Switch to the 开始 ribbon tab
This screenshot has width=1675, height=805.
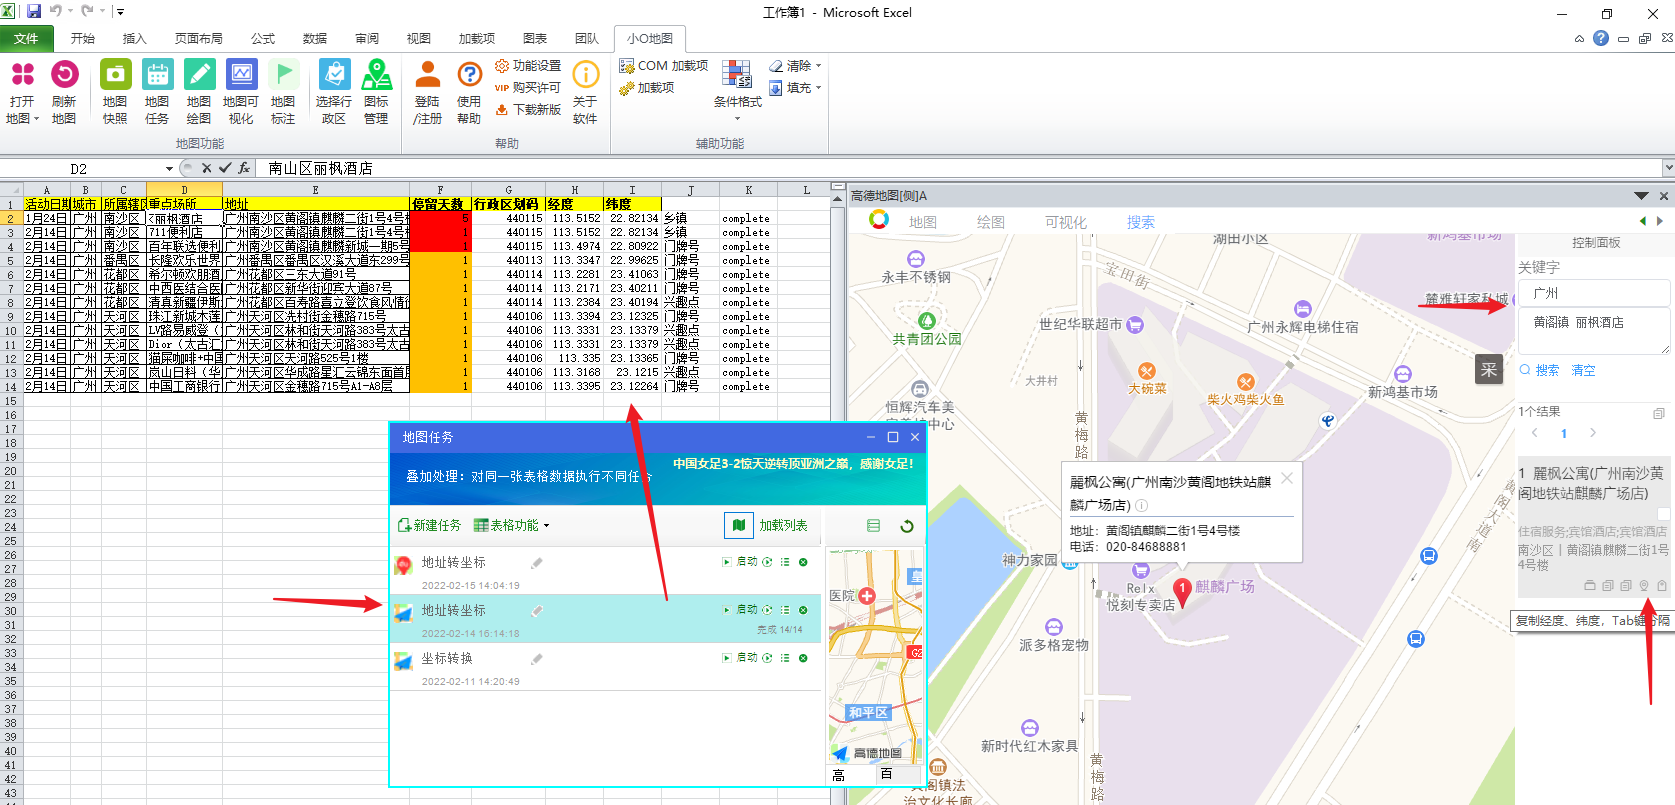[83, 39]
